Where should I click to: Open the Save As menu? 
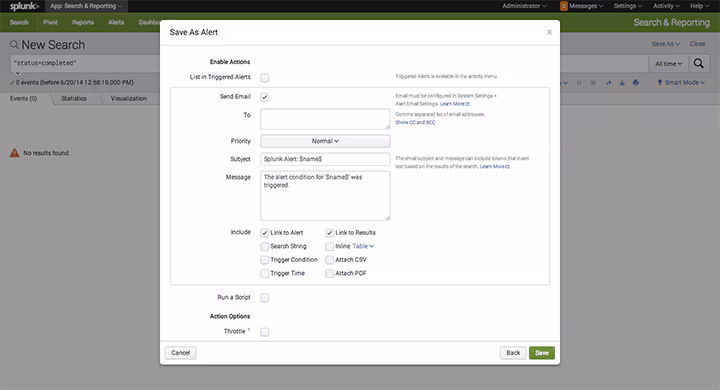coord(665,44)
